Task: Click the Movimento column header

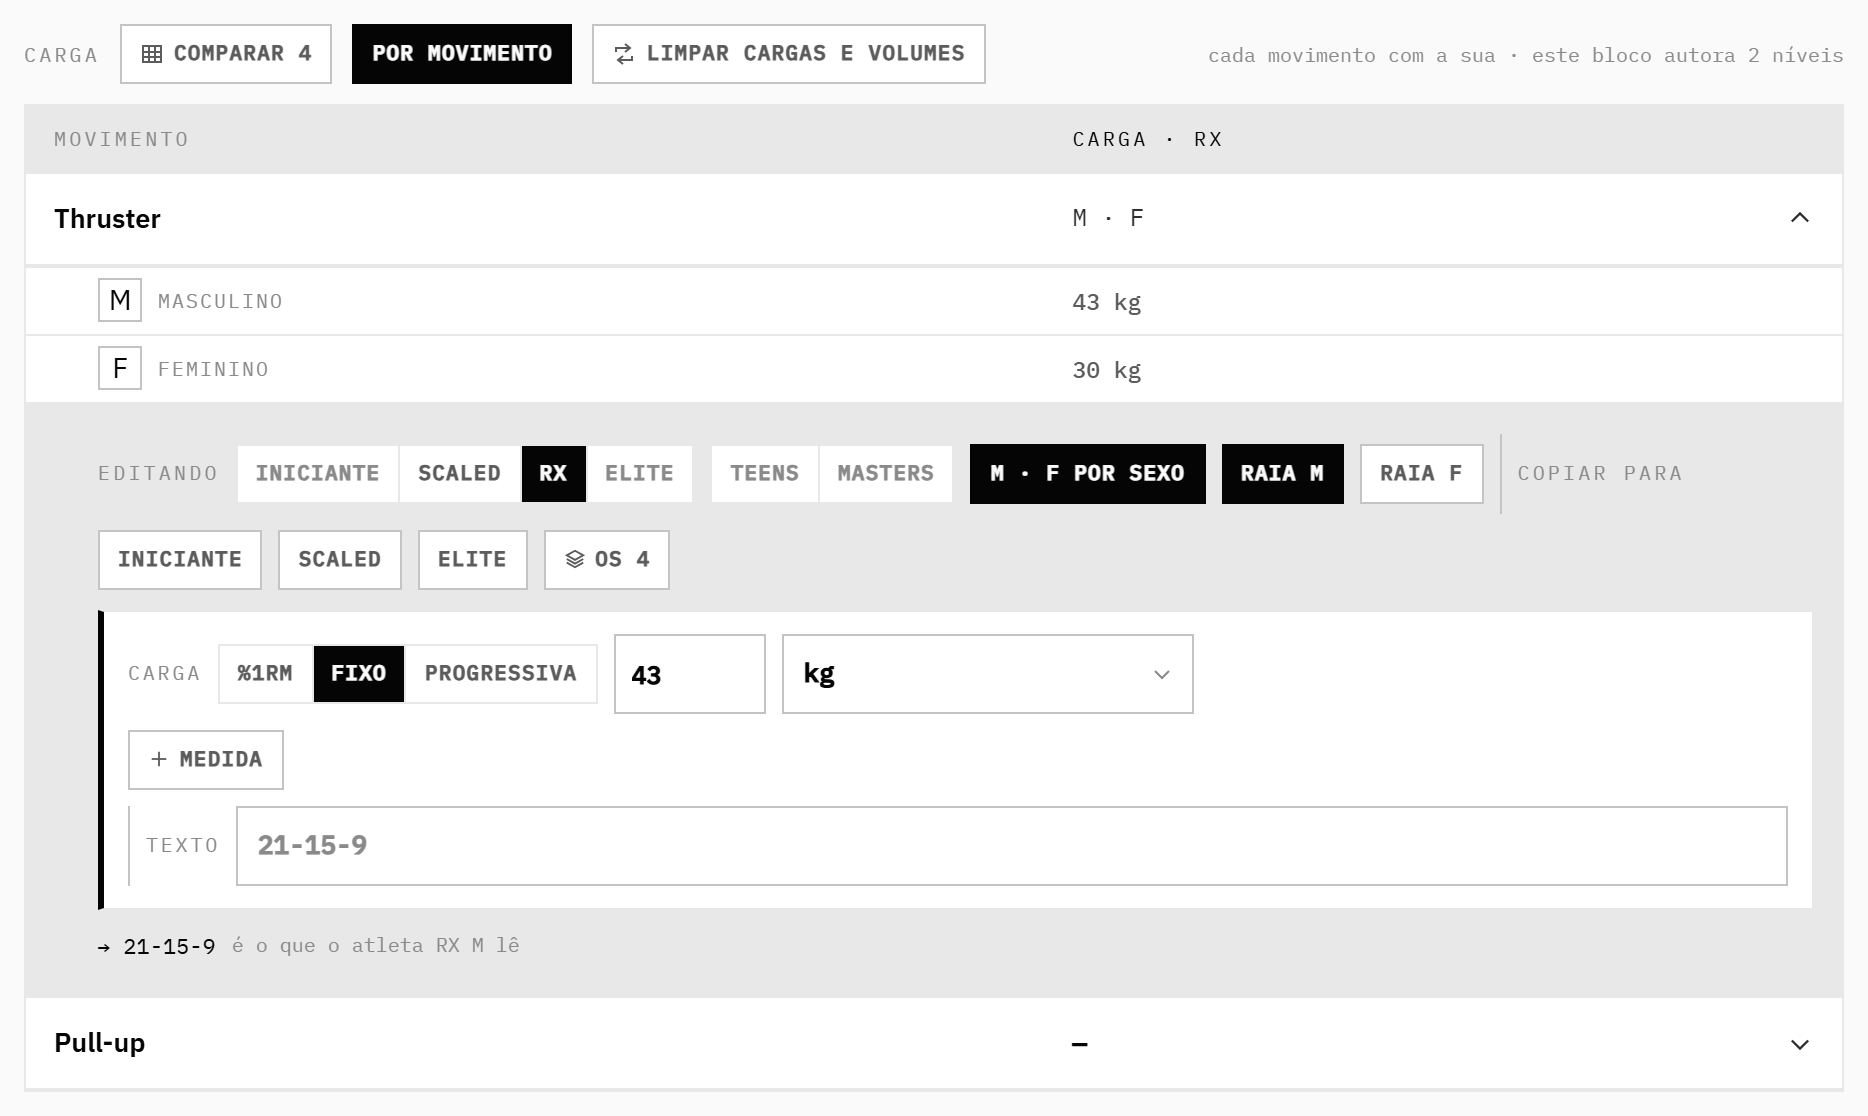Action: pyautogui.click(x=122, y=139)
